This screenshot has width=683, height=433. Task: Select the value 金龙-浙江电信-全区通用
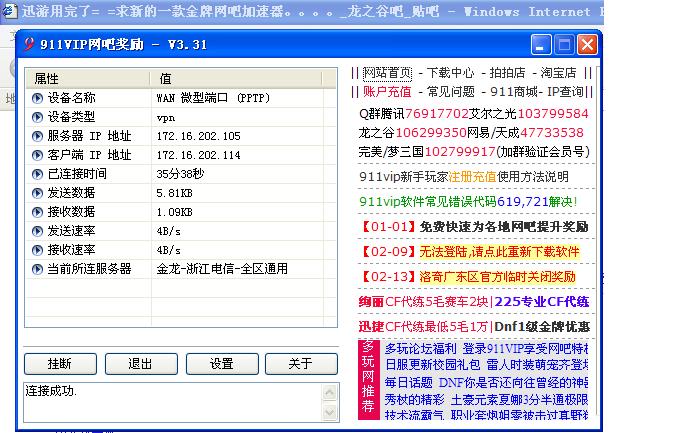(x=222, y=269)
